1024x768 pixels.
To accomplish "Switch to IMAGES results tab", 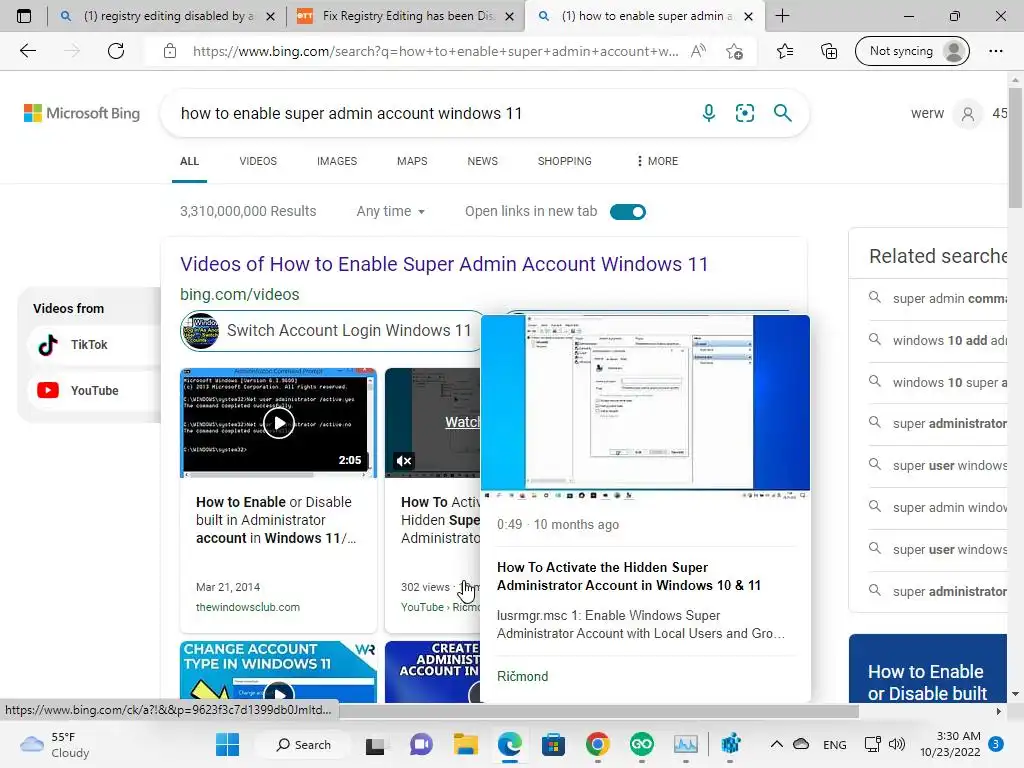I will click(x=337, y=161).
